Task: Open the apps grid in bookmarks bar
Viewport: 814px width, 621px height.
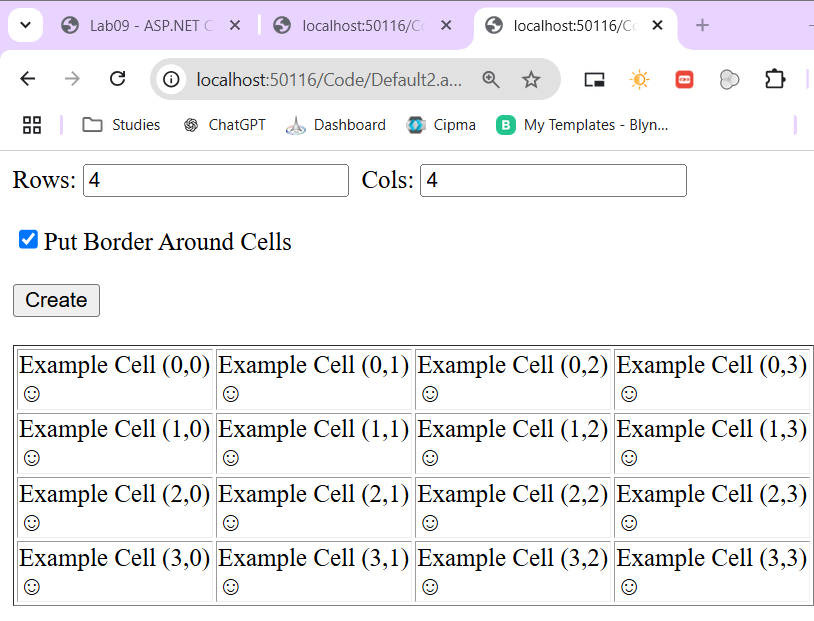Action: click(x=32, y=125)
